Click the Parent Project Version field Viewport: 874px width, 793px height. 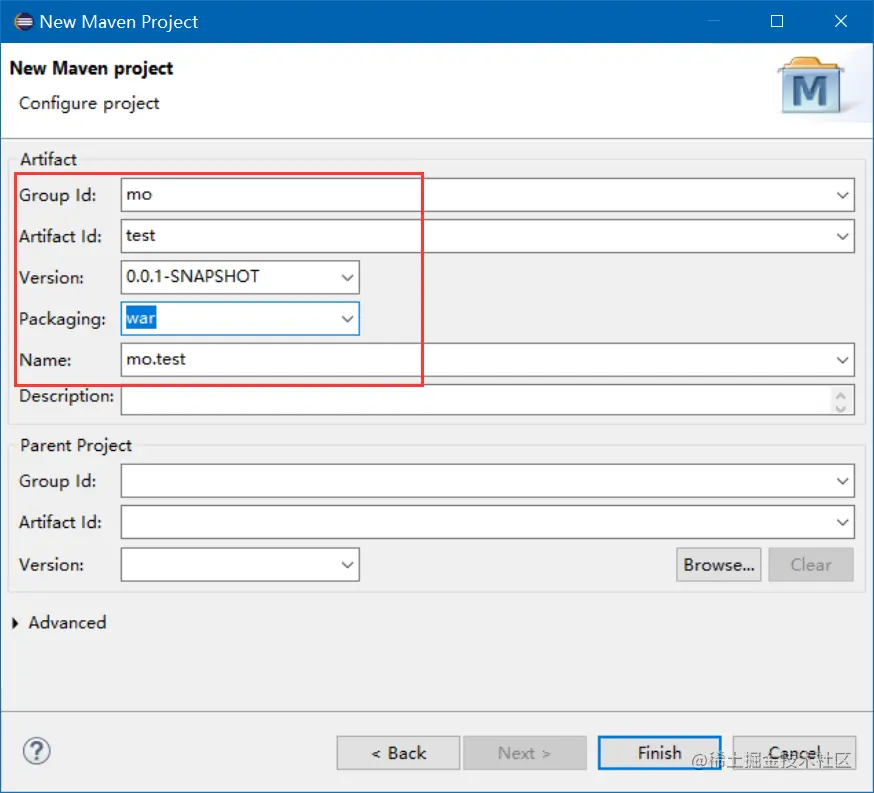click(x=240, y=565)
